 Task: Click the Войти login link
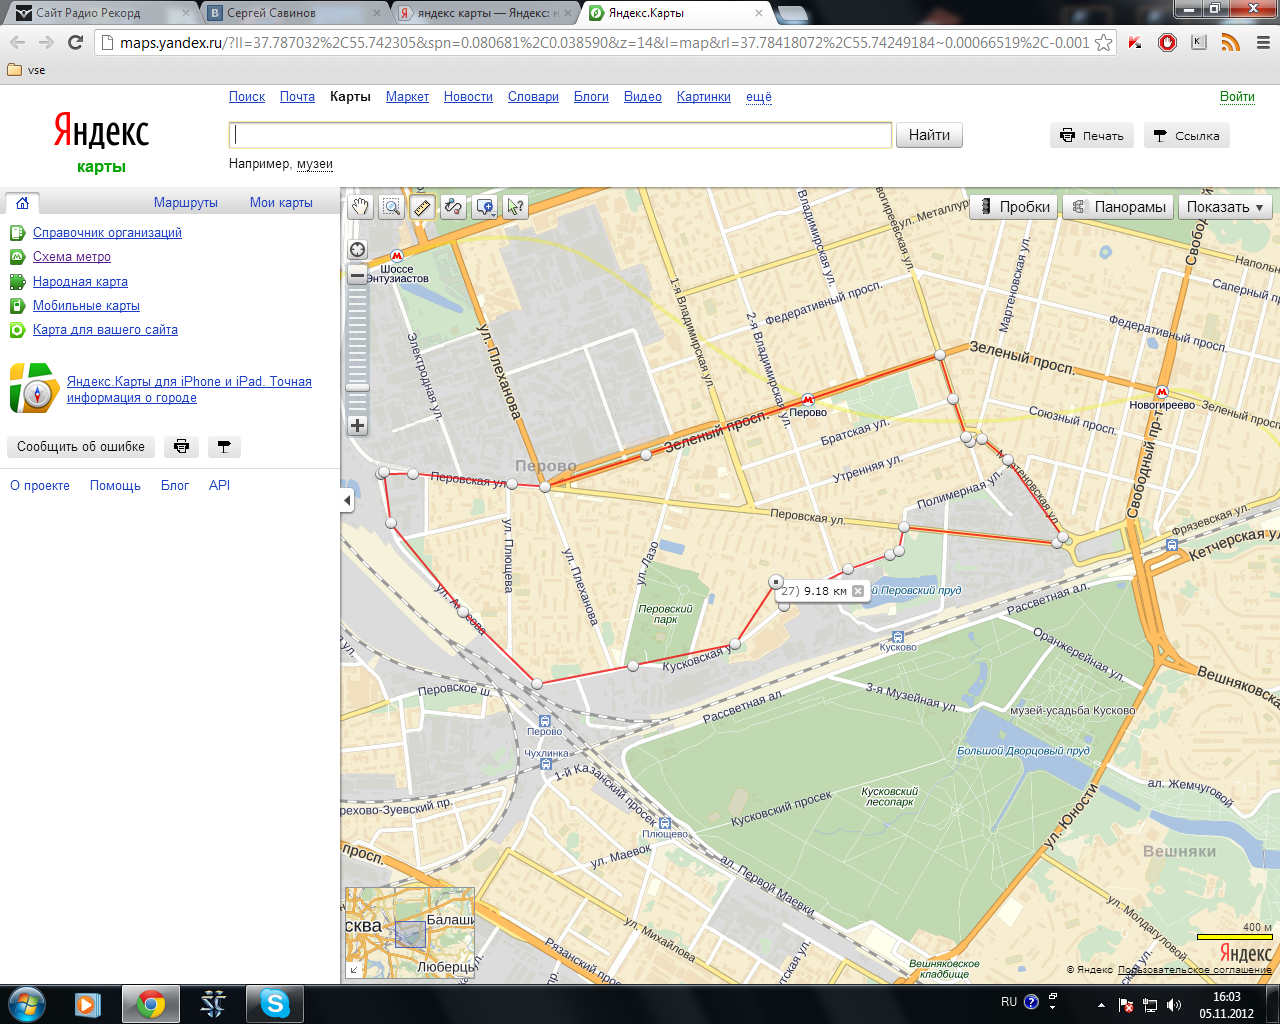click(x=1237, y=97)
